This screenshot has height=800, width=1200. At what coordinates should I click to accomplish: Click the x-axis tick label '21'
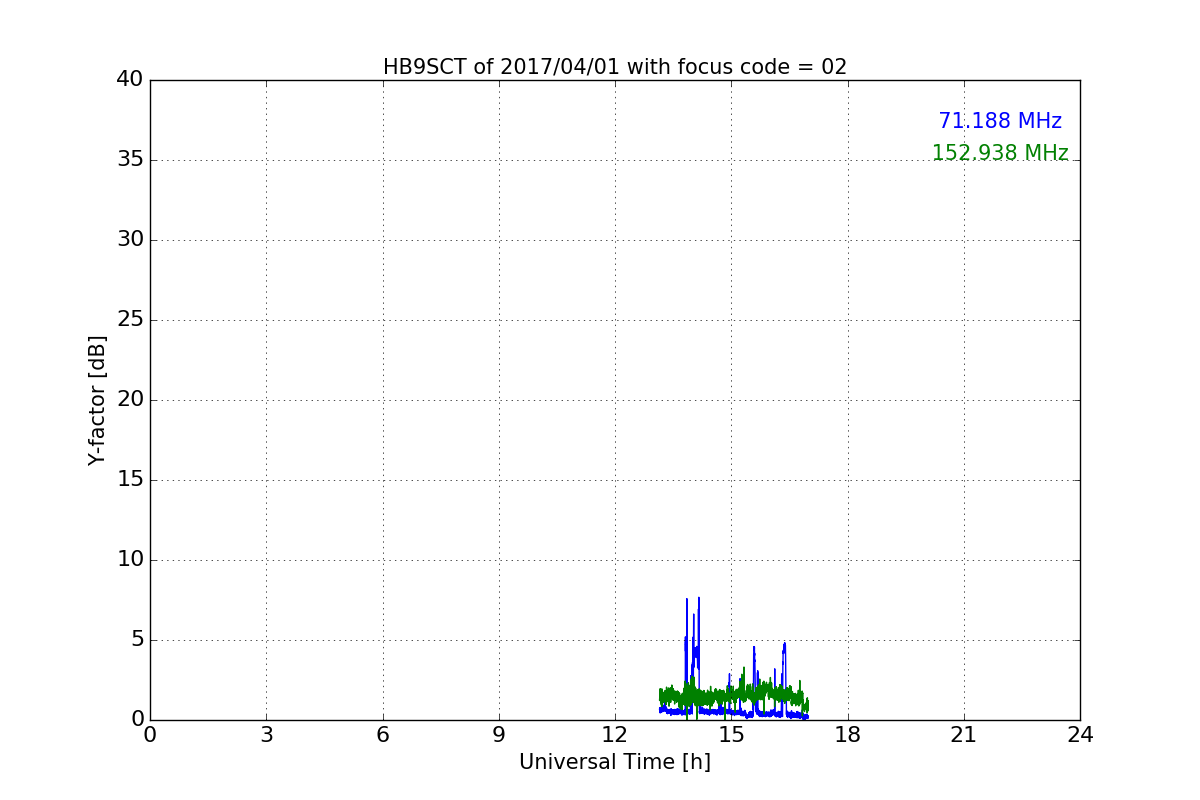pyautogui.click(x=964, y=735)
